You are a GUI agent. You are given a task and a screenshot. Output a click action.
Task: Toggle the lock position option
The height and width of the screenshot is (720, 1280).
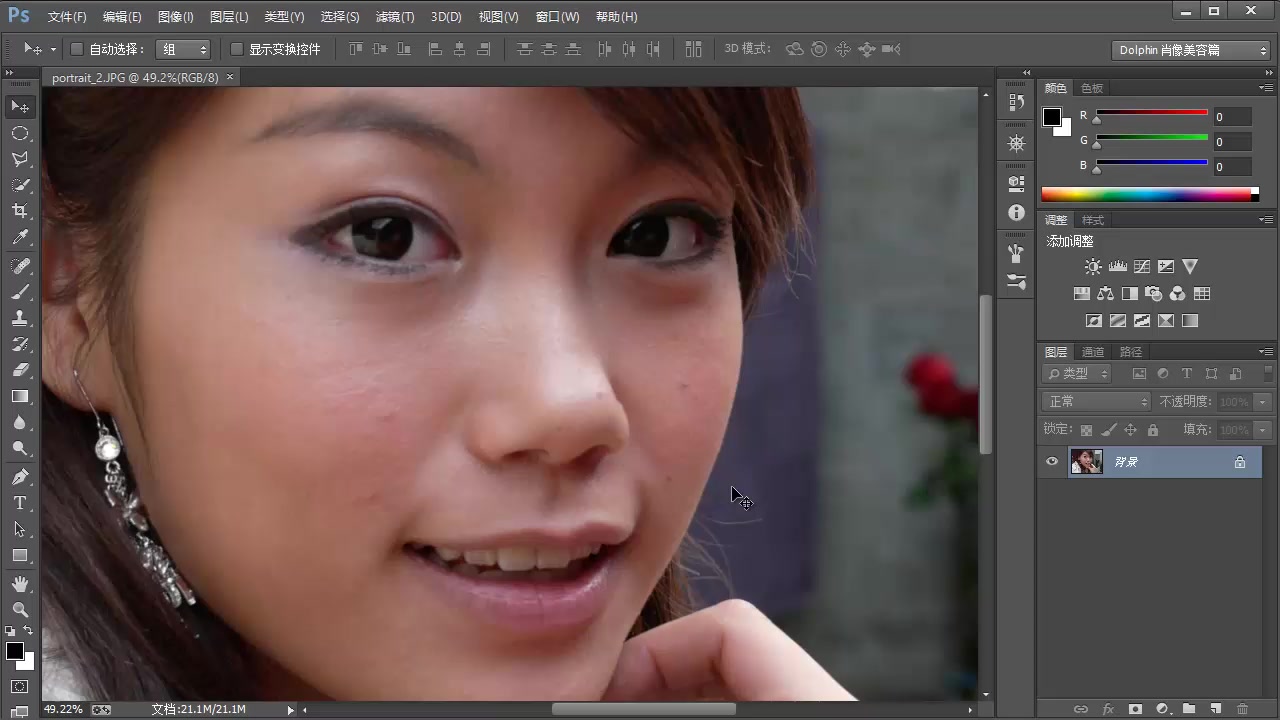click(1130, 430)
